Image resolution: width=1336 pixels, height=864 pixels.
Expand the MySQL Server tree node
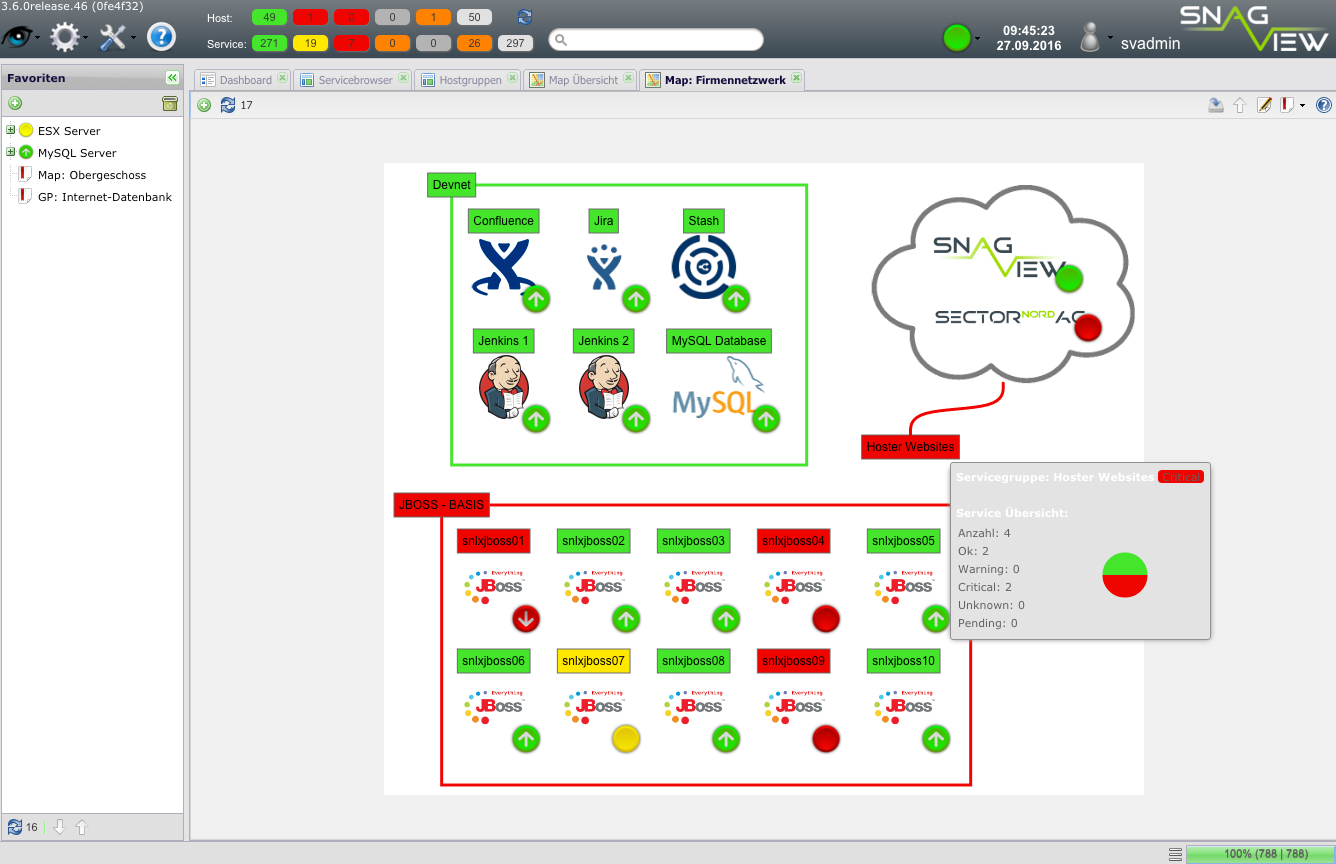click(11, 152)
